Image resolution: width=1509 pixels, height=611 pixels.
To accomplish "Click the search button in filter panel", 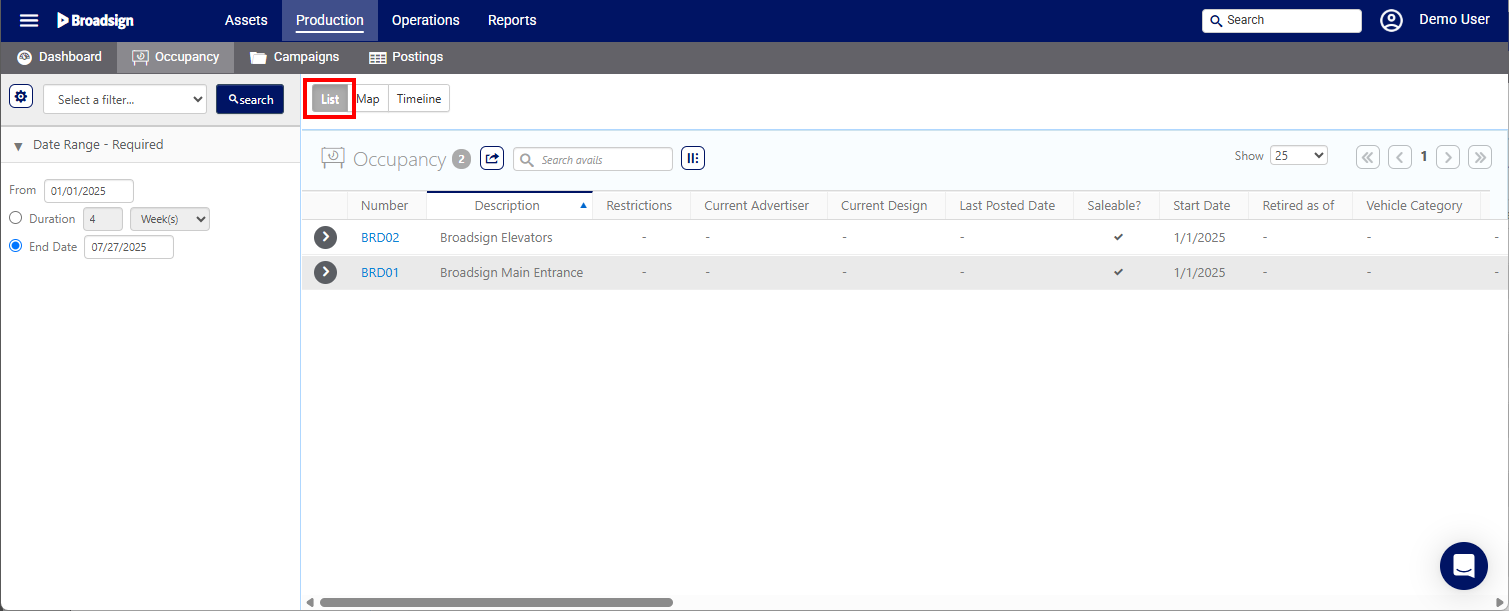I will (x=250, y=99).
